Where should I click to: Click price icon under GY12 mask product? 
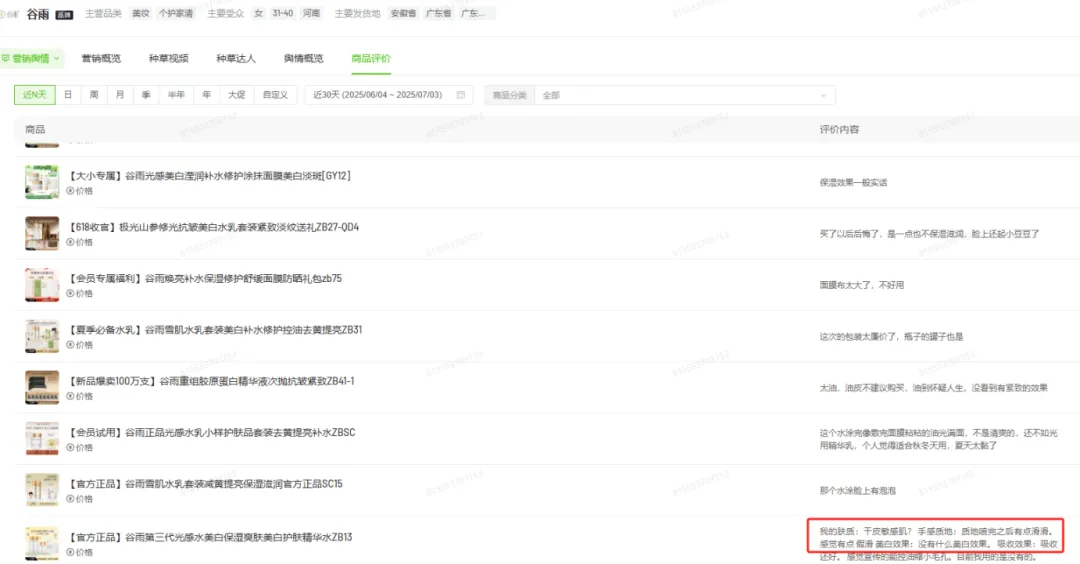click(70, 191)
